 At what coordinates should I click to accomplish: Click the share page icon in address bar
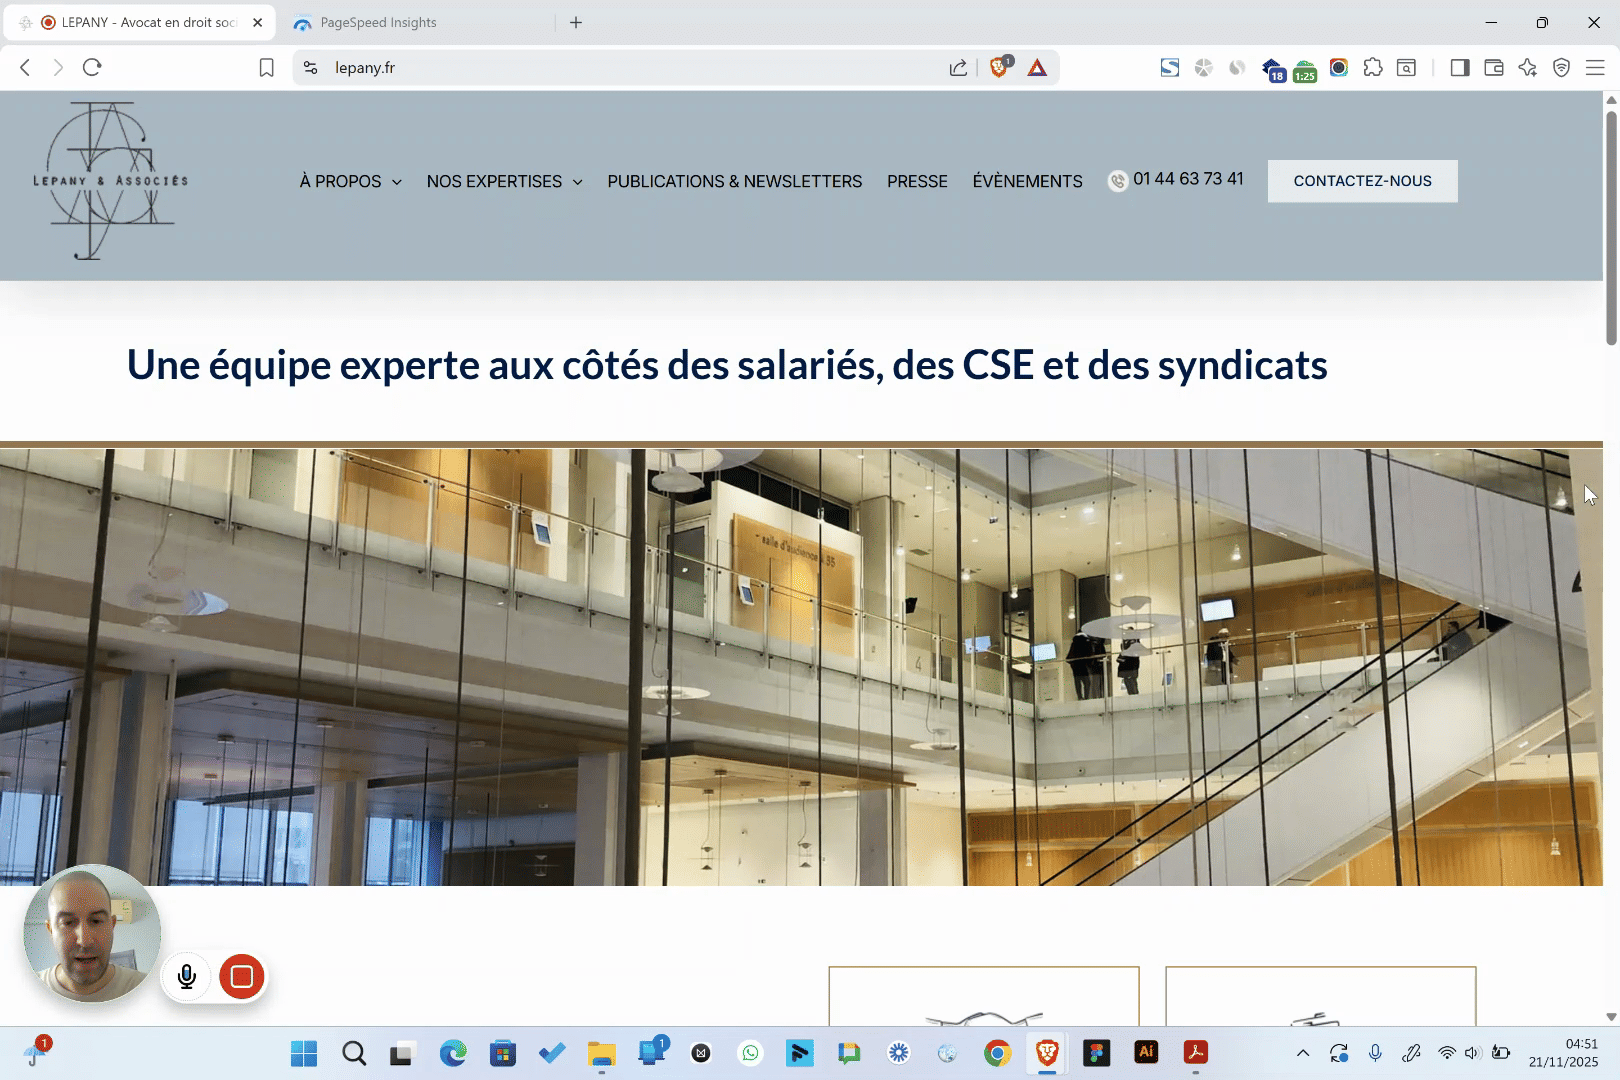[x=958, y=67]
